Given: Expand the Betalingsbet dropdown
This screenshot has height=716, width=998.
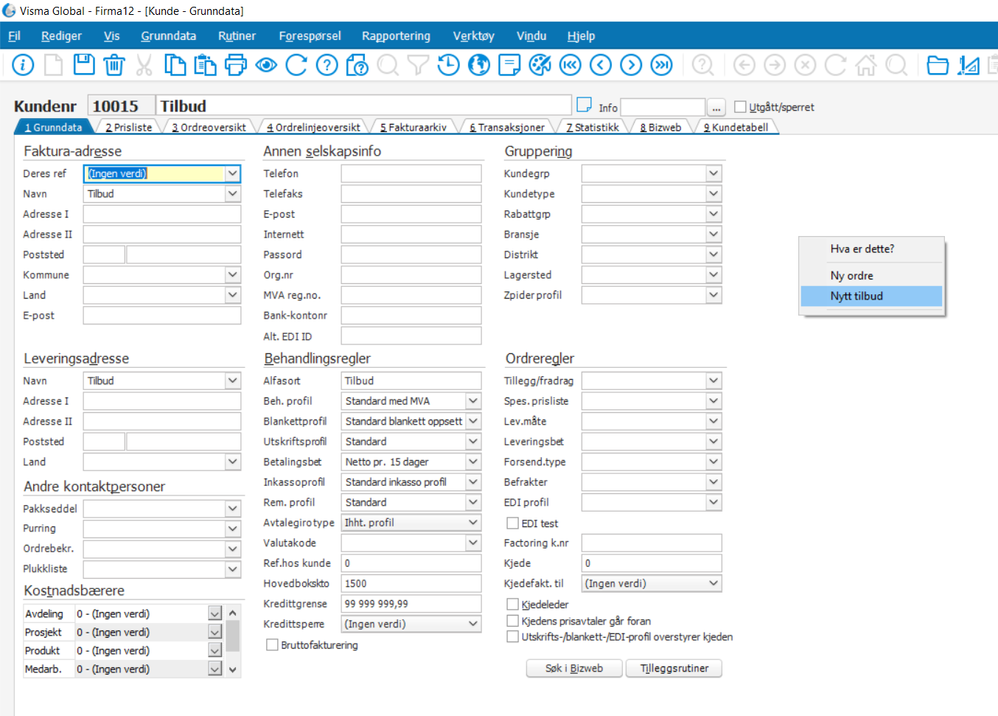Looking at the screenshot, I should [473, 462].
